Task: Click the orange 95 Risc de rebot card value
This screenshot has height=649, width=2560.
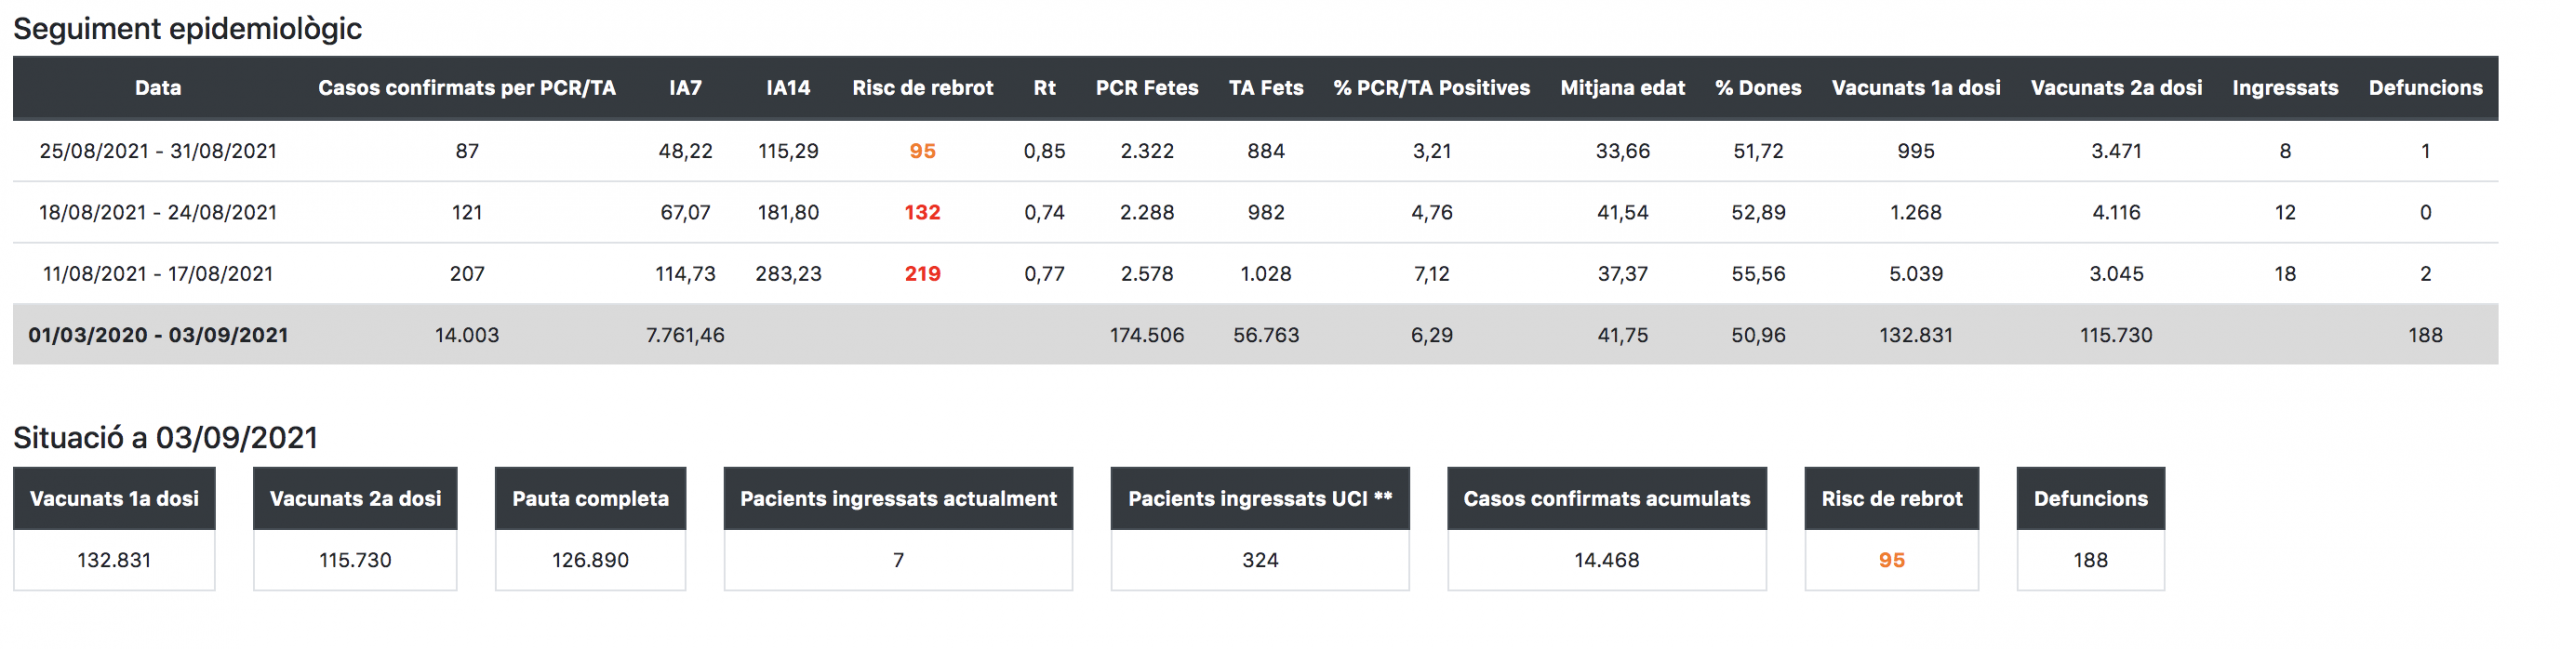Action: click(1892, 560)
